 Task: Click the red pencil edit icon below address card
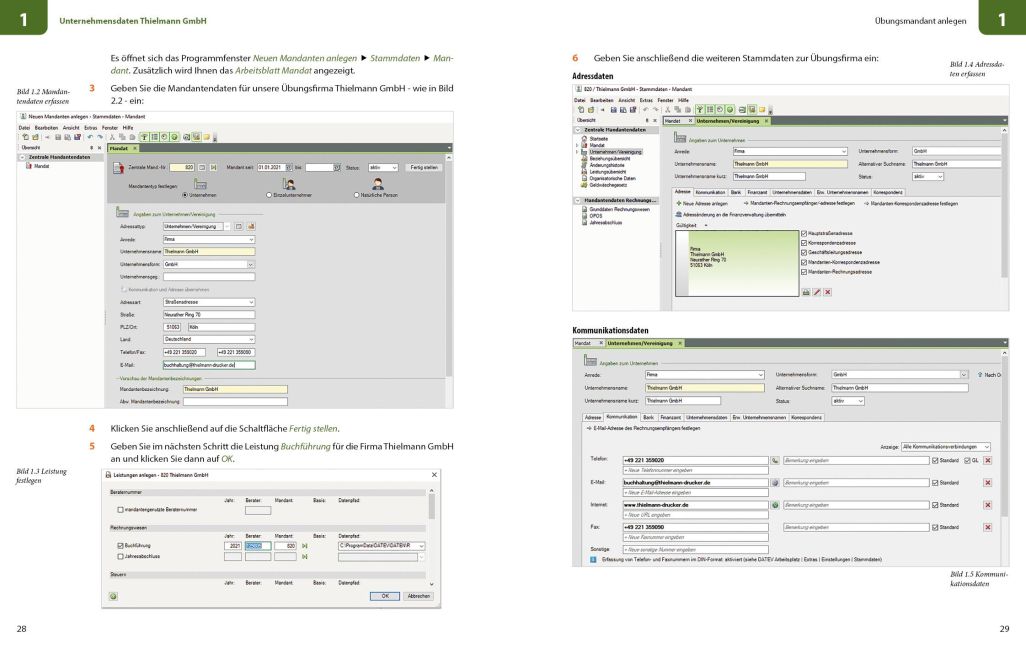817,291
